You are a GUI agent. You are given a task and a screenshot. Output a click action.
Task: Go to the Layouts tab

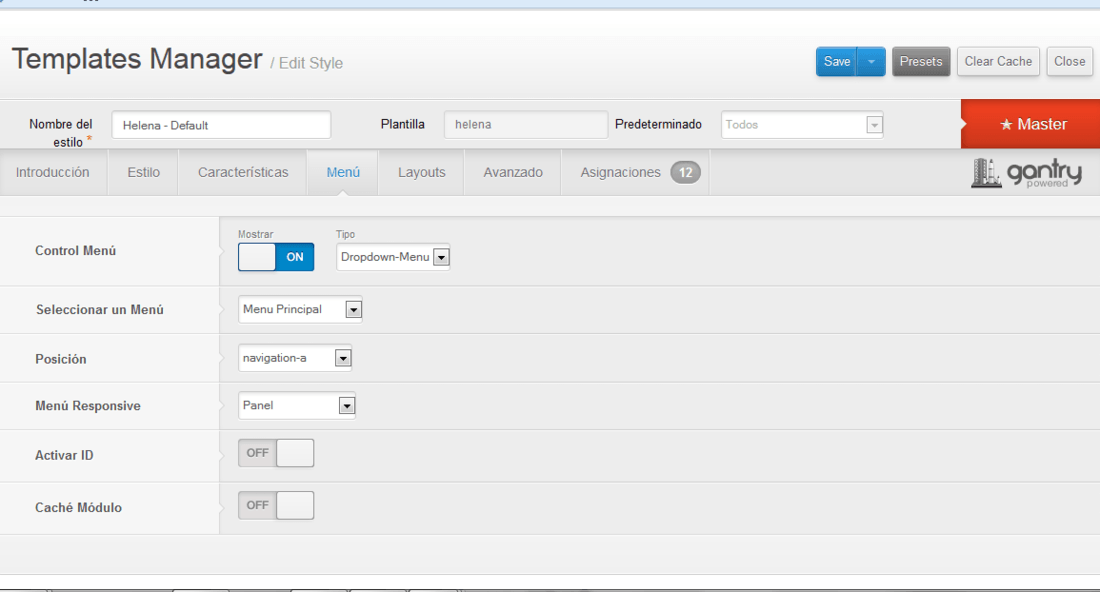point(422,173)
